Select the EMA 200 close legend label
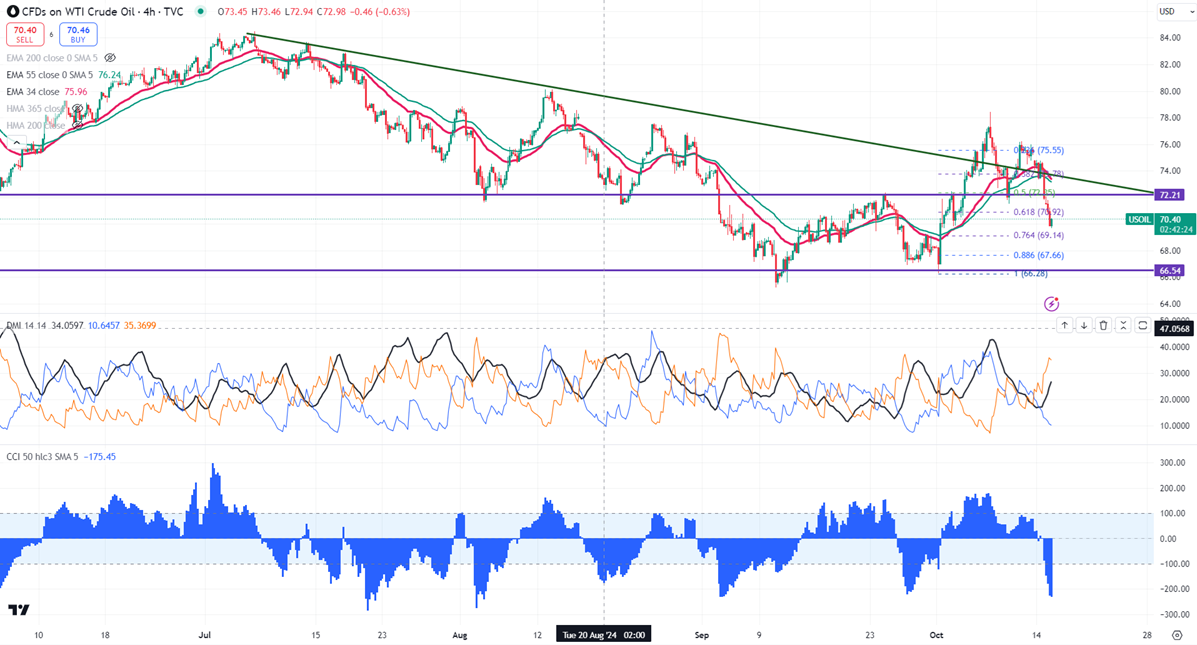This screenshot has width=1197, height=645. coord(52,58)
